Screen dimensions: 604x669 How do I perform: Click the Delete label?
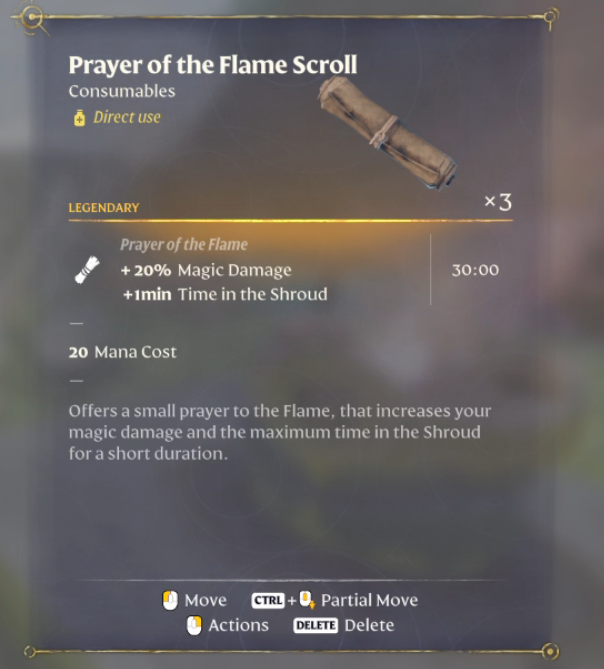pos(369,625)
